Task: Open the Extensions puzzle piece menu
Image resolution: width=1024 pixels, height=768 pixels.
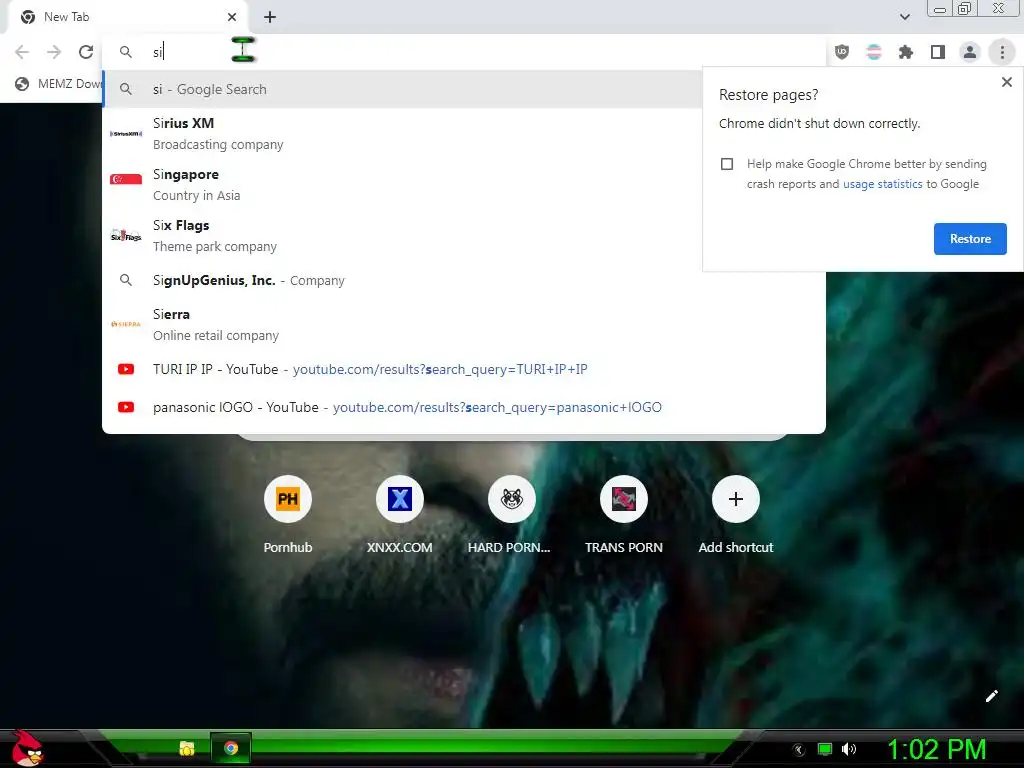Action: click(906, 52)
